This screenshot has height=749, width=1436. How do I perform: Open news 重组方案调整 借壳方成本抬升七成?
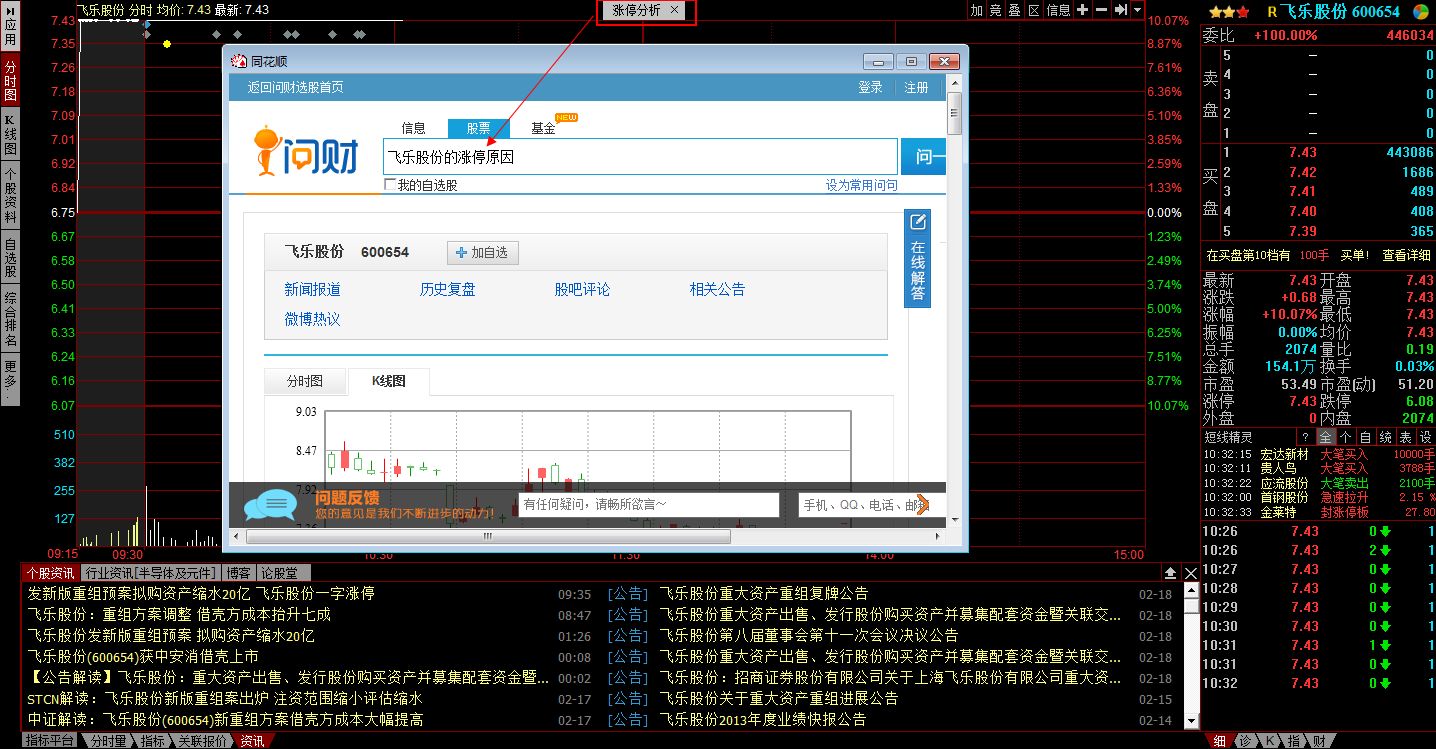click(179, 615)
